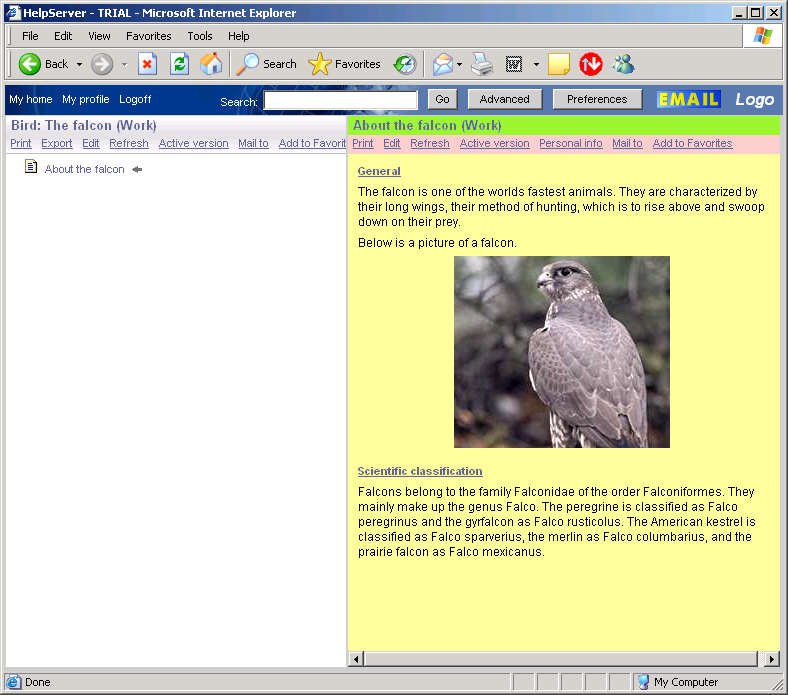Open the File menu
The width and height of the screenshot is (788, 695).
tap(30, 36)
